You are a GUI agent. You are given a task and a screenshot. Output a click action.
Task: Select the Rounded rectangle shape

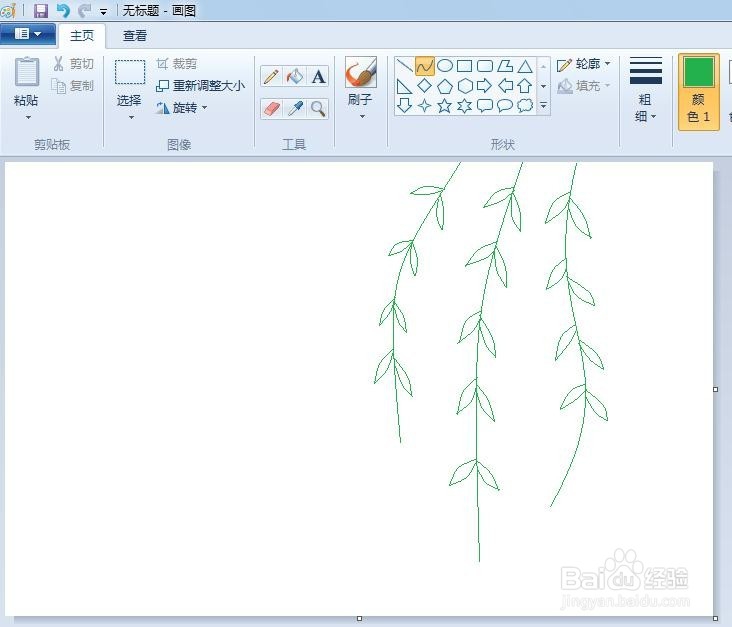(x=485, y=66)
